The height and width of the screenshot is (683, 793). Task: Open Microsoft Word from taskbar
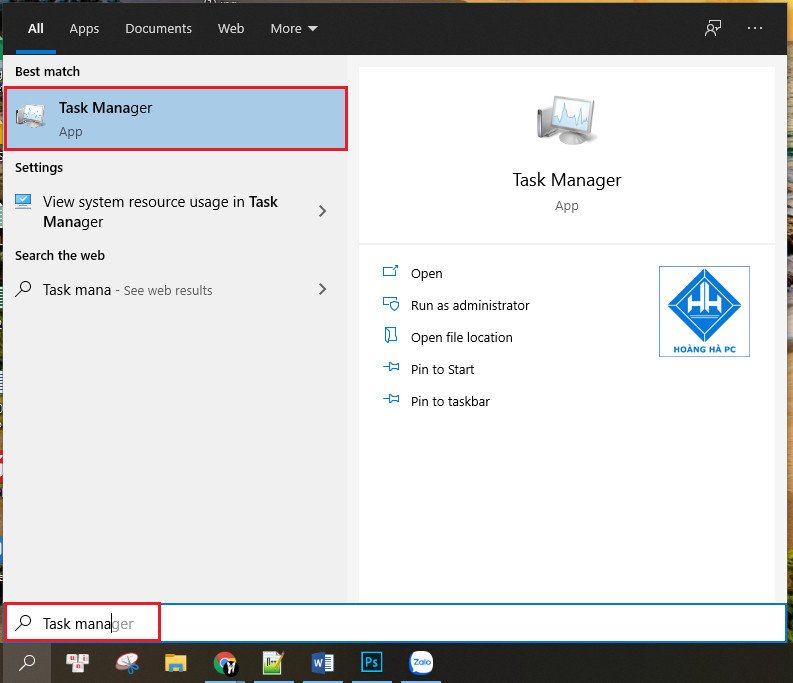tap(322, 662)
